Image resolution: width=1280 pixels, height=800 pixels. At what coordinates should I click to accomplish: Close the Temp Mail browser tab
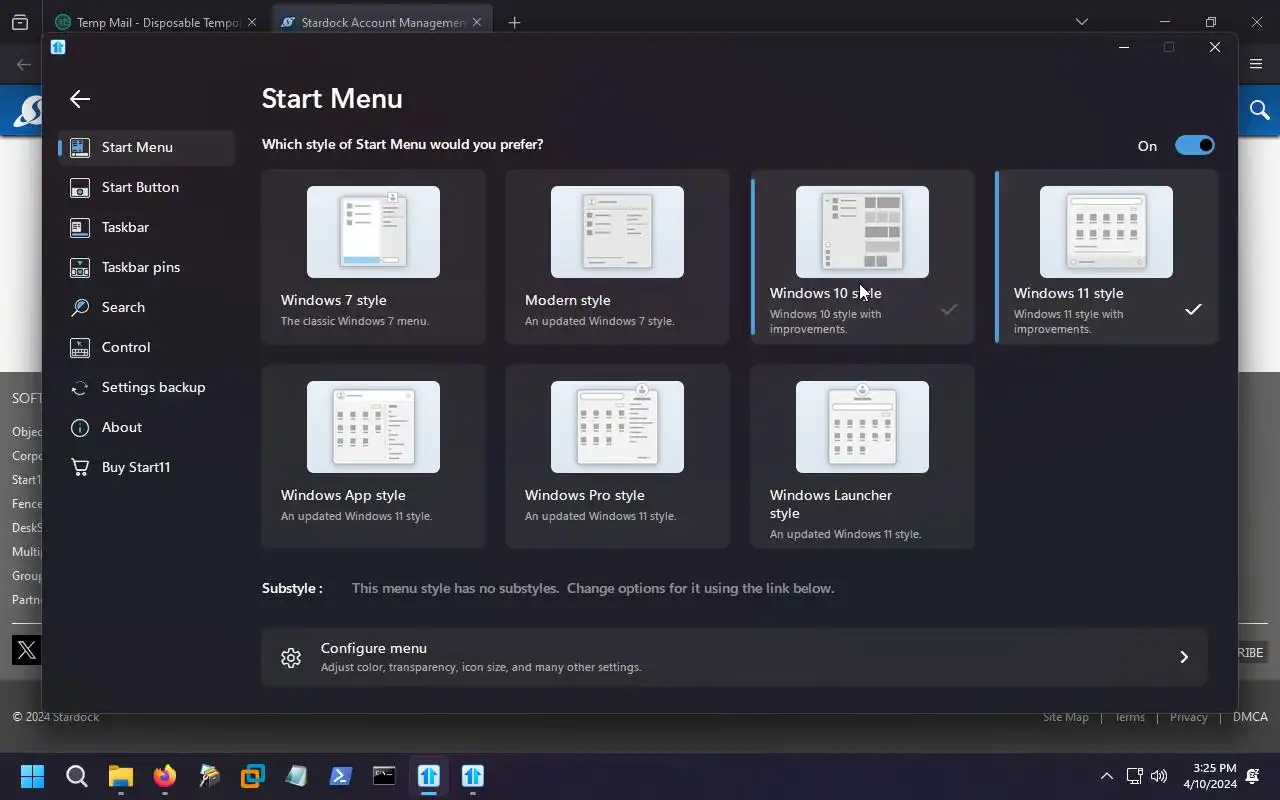coord(251,22)
